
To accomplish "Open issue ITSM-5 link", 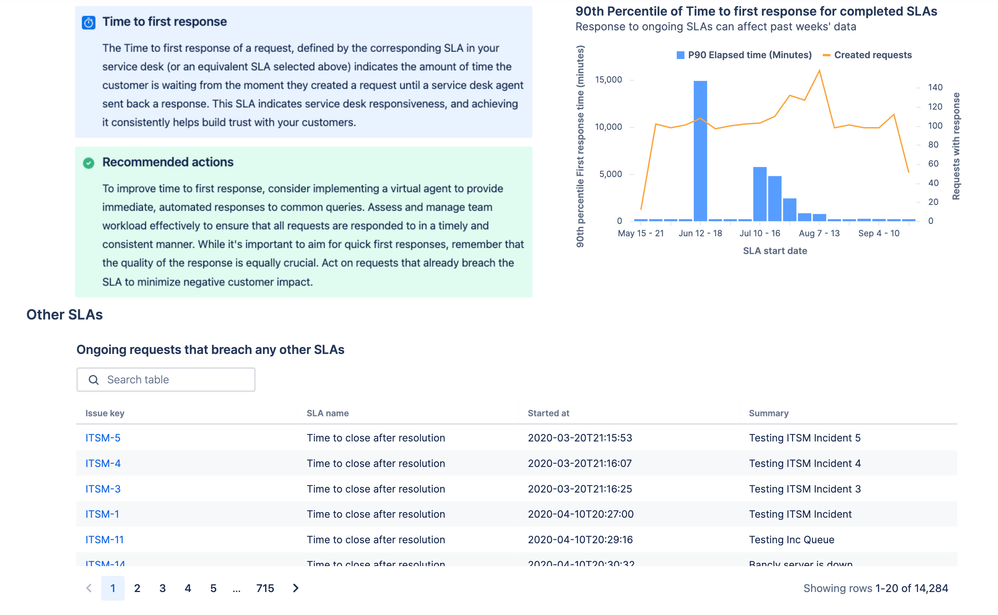I will click(x=103, y=438).
